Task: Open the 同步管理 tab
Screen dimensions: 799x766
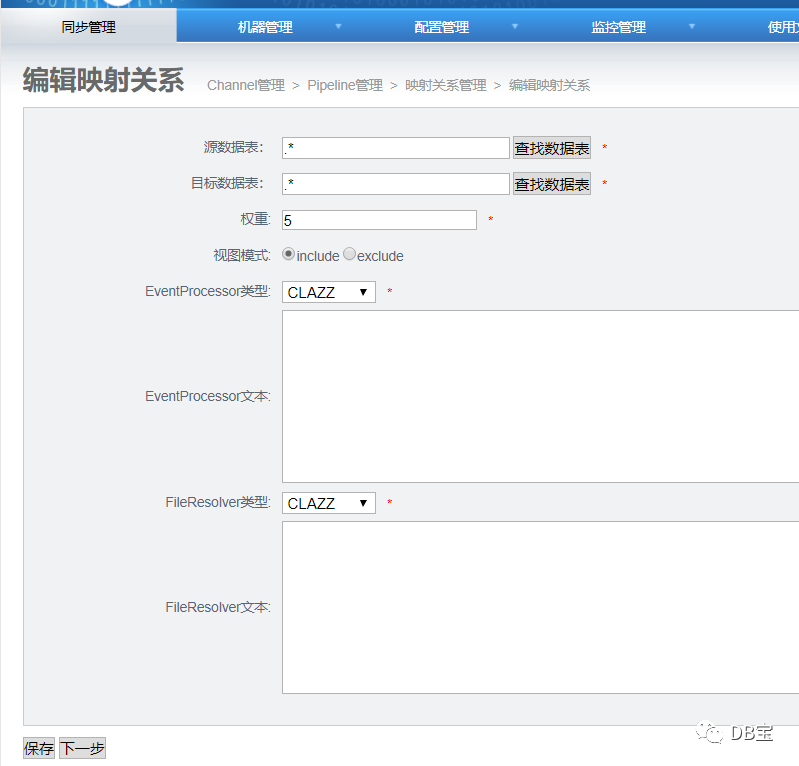Action: tap(88, 27)
